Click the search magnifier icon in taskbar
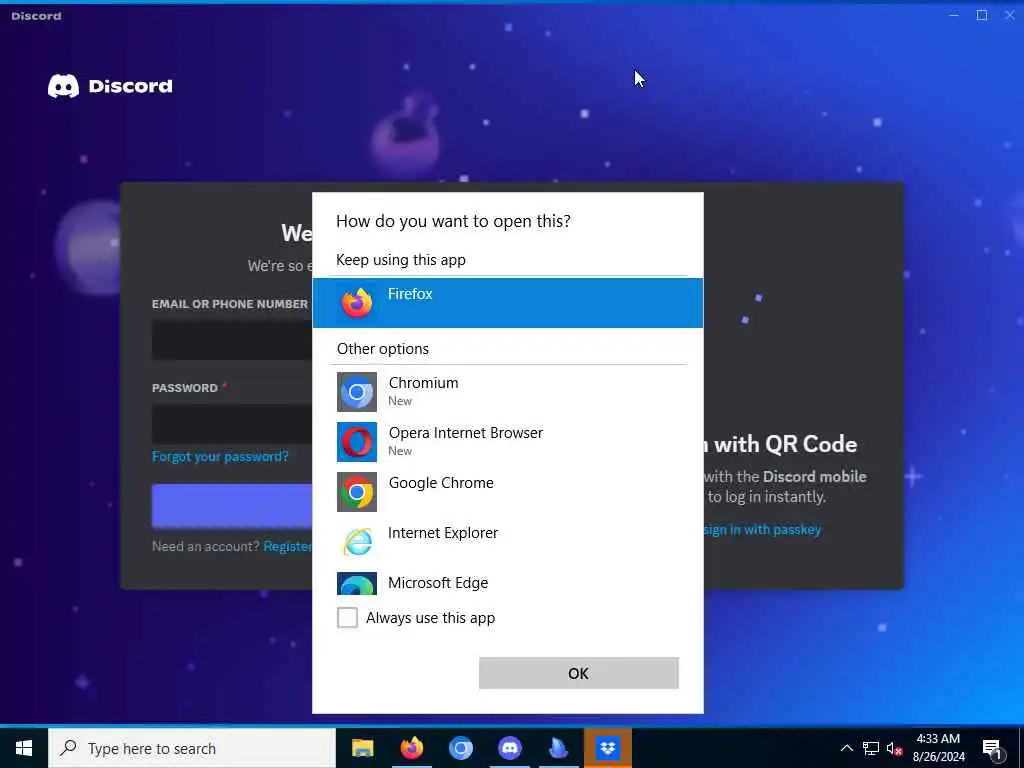1024x768 pixels. pos(68,748)
